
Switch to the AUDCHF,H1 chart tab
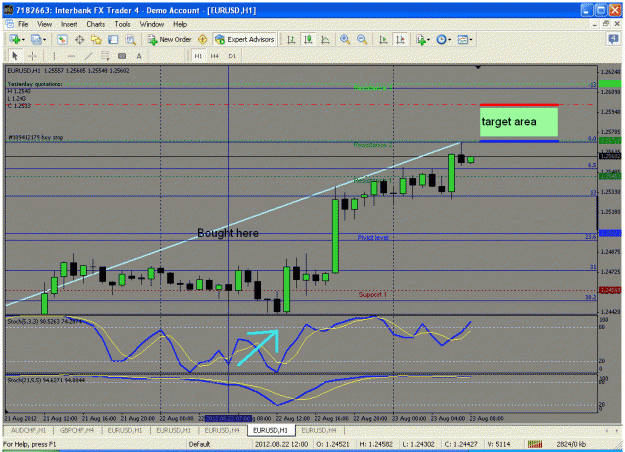(x=28, y=430)
